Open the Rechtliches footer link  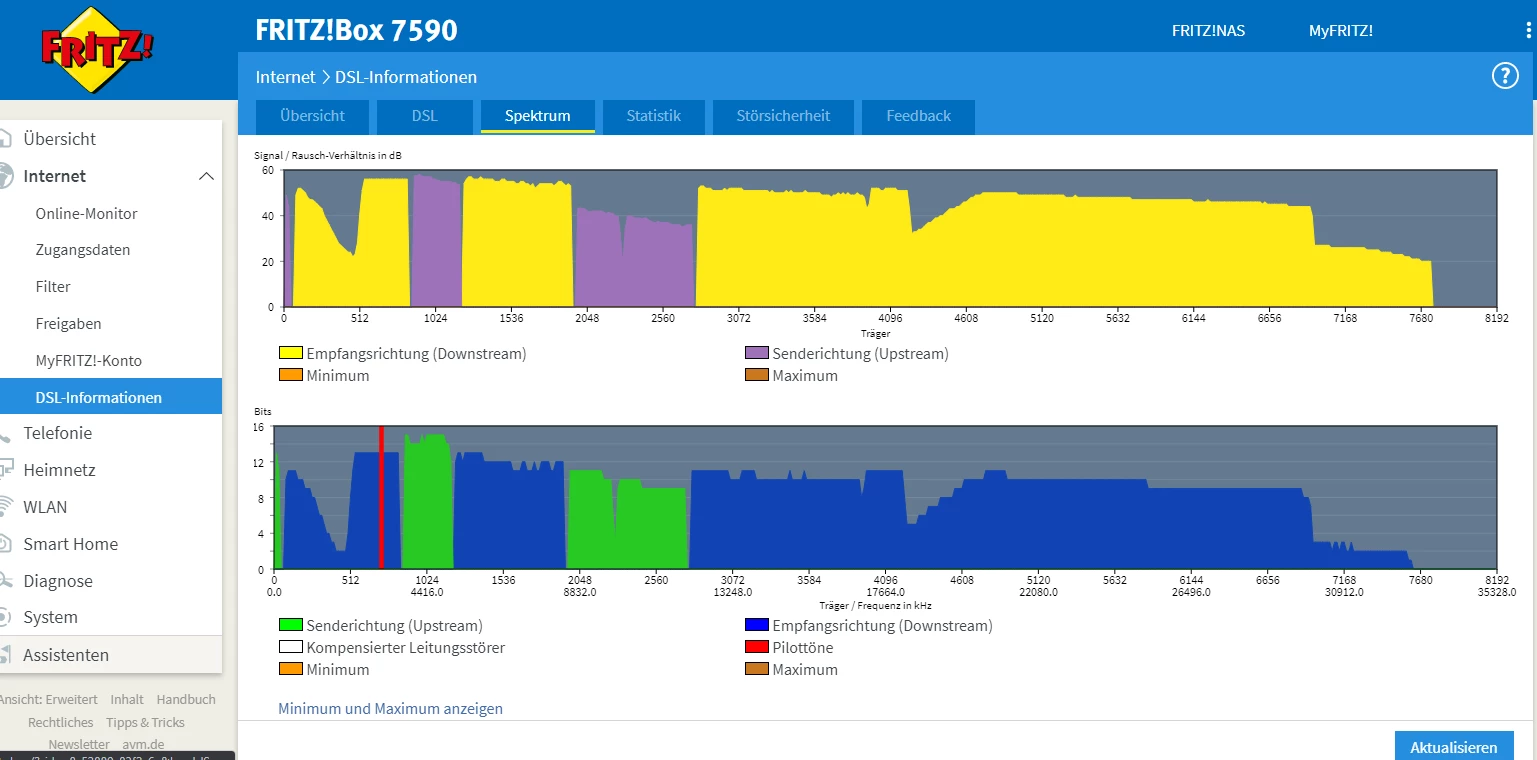pyautogui.click(x=61, y=722)
